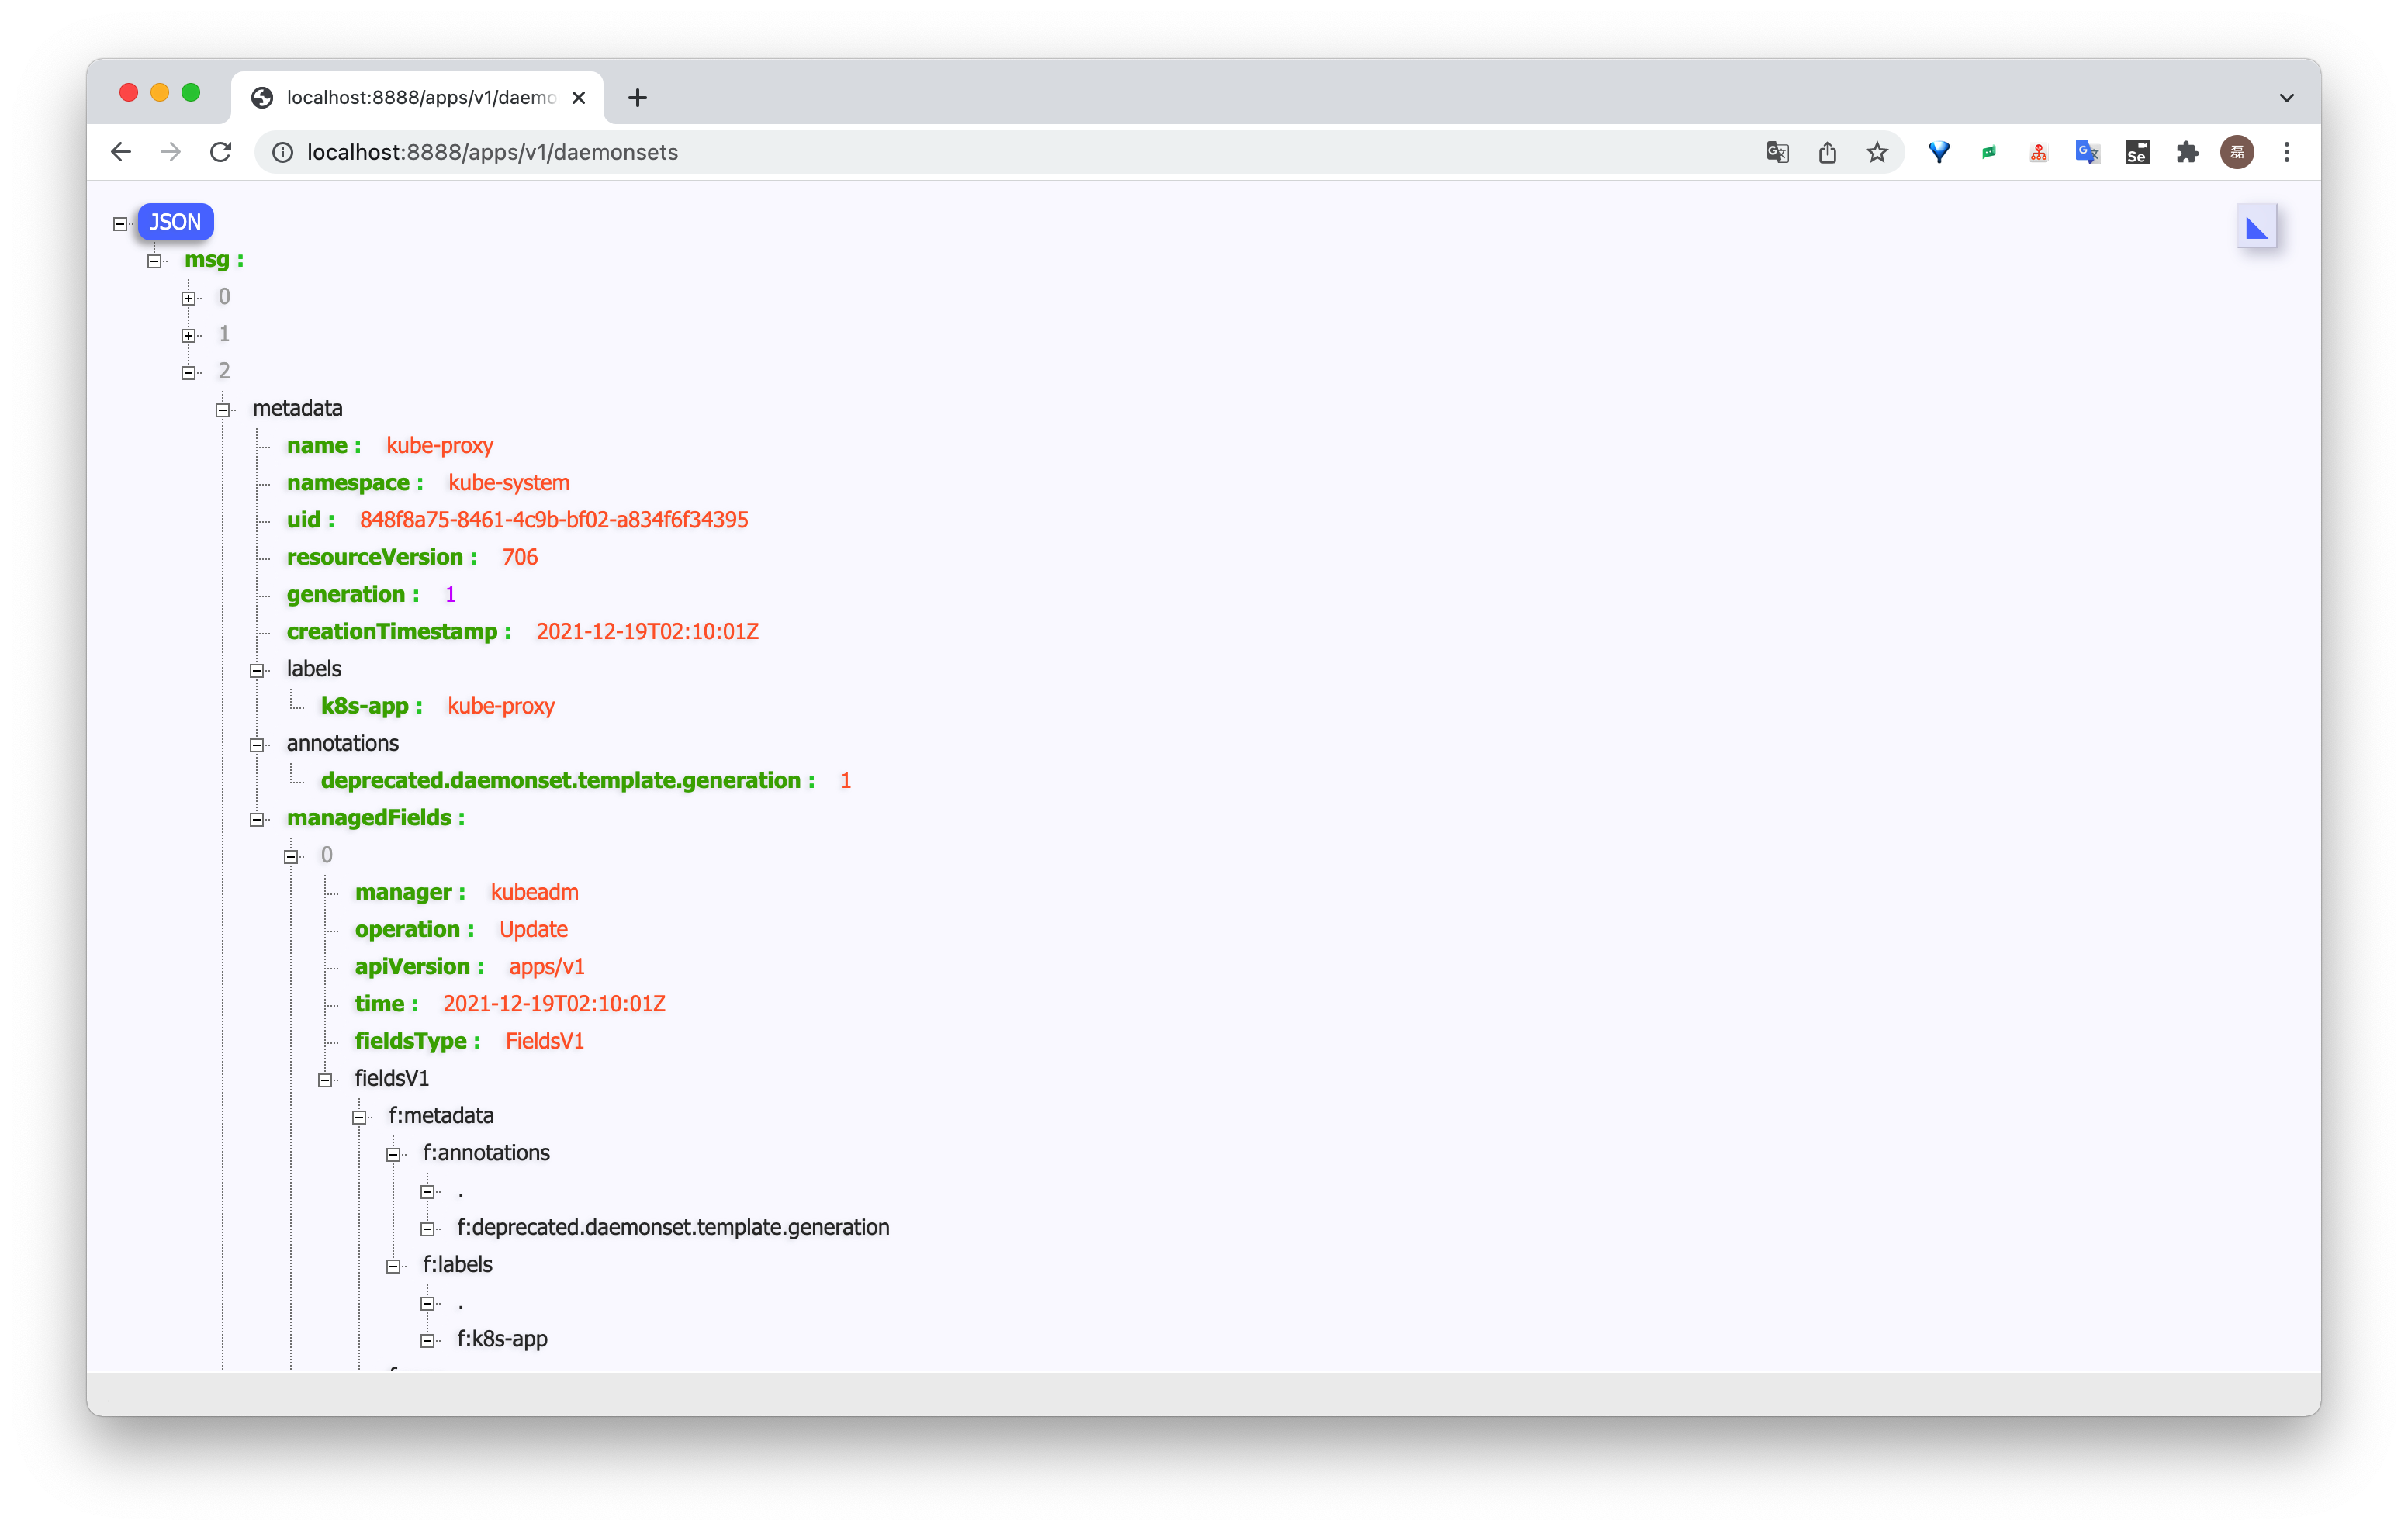Screen dimensions: 2408x1531
Task: Click the blue corner triangle JSON viewer icon
Action: (2256, 227)
